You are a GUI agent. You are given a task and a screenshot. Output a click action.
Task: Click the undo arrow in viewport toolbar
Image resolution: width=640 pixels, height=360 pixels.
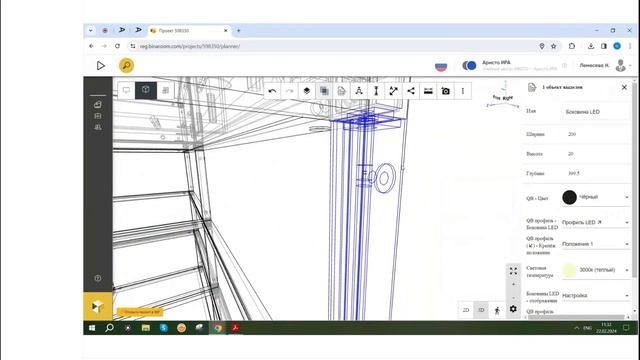click(272, 91)
